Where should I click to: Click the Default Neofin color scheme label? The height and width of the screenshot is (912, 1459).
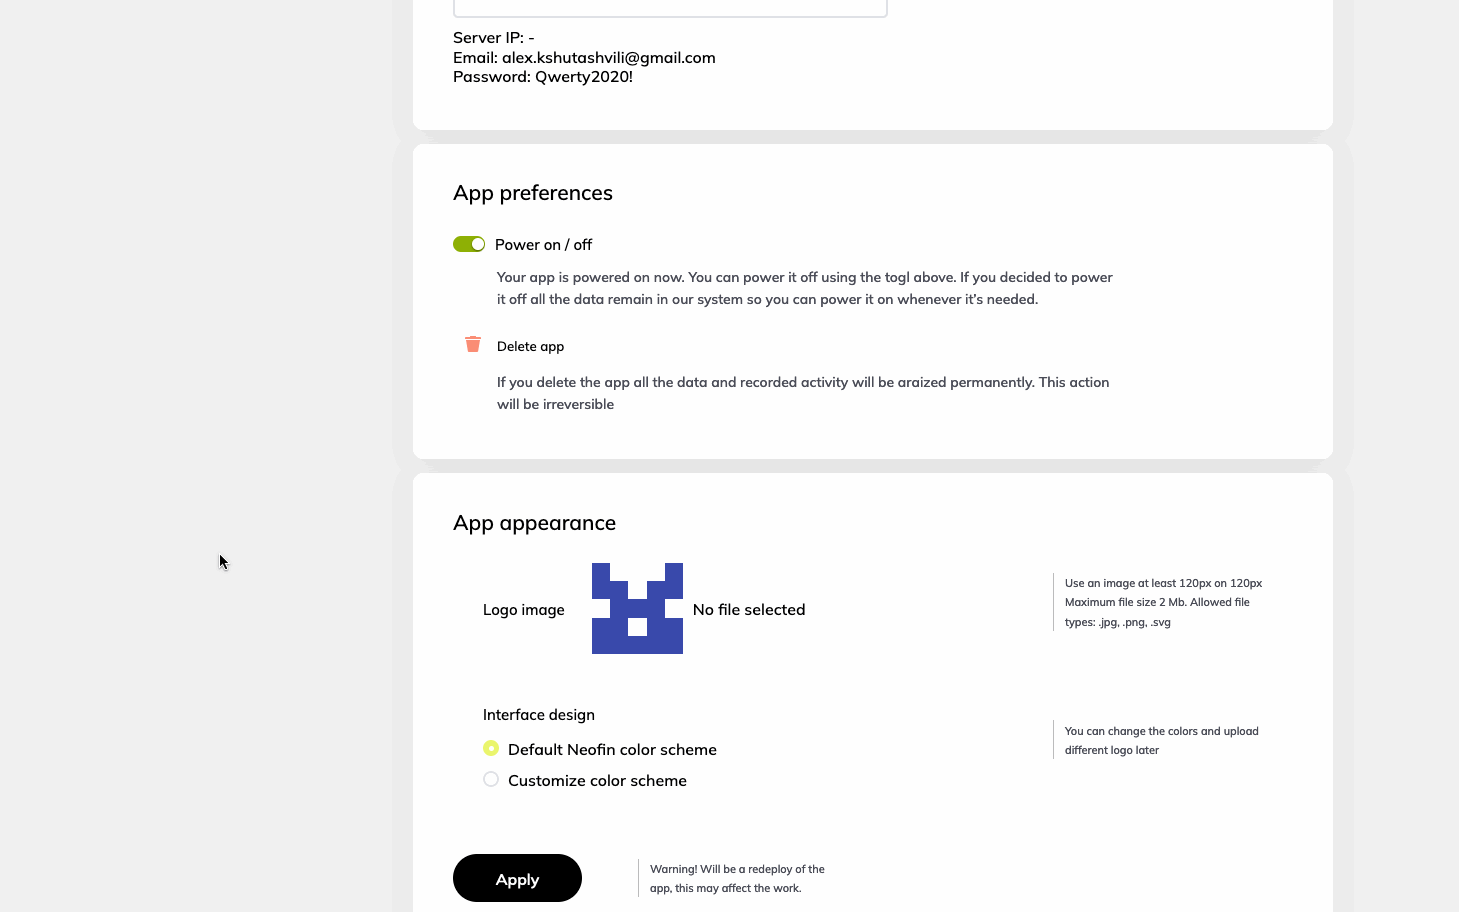[x=612, y=749]
